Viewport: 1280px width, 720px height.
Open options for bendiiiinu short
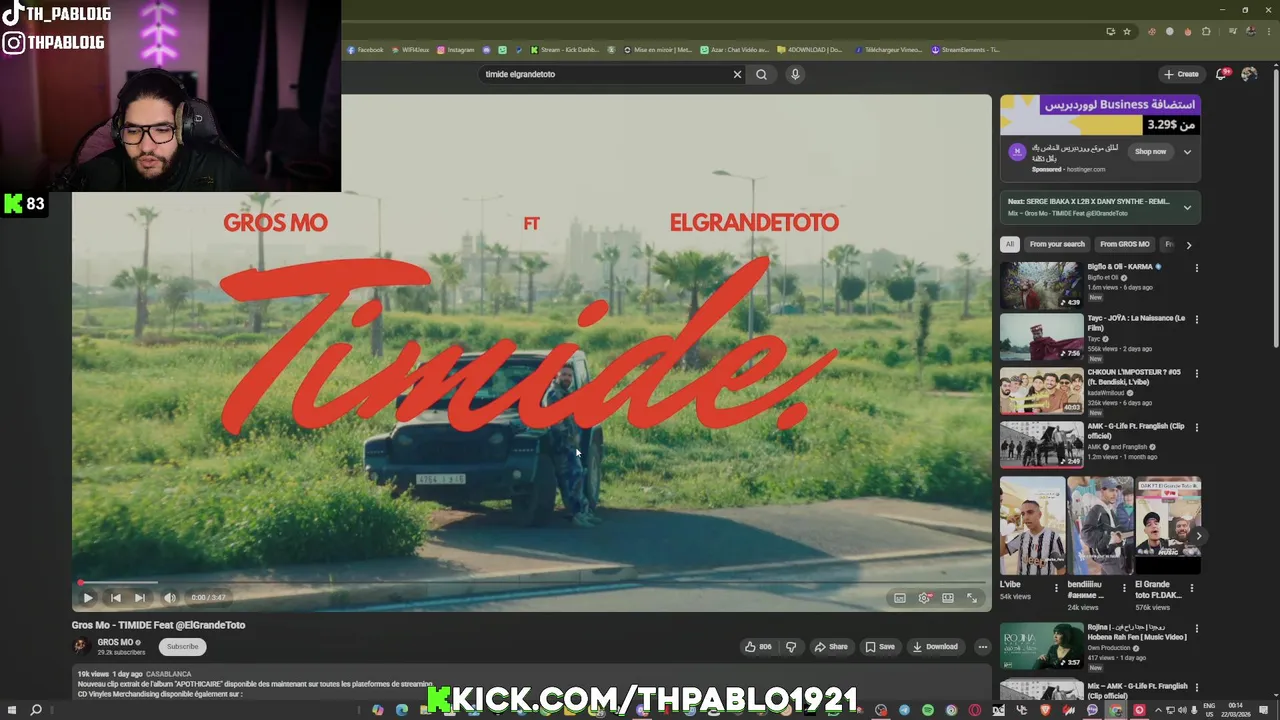(1123, 587)
